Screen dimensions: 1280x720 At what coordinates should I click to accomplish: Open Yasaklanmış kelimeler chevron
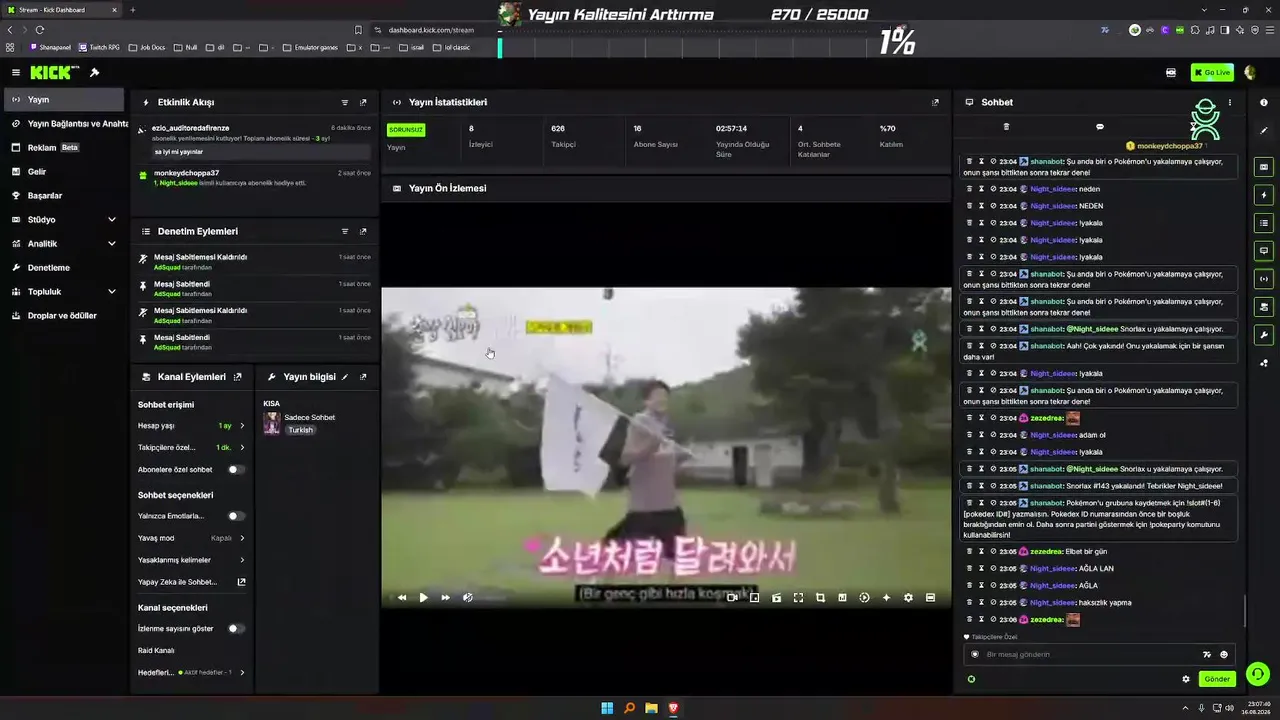242,560
